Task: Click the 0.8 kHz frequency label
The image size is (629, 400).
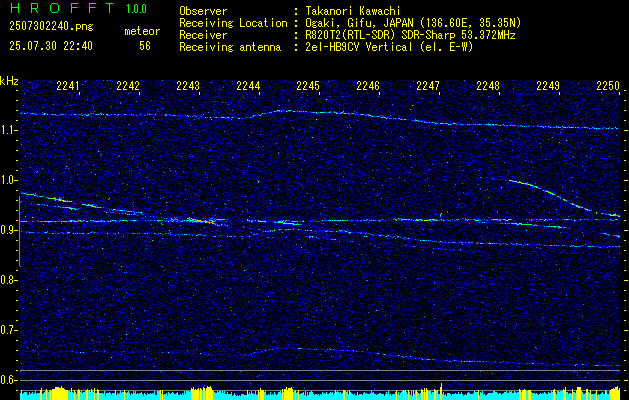Action: pyautogui.click(x=9, y=280)
